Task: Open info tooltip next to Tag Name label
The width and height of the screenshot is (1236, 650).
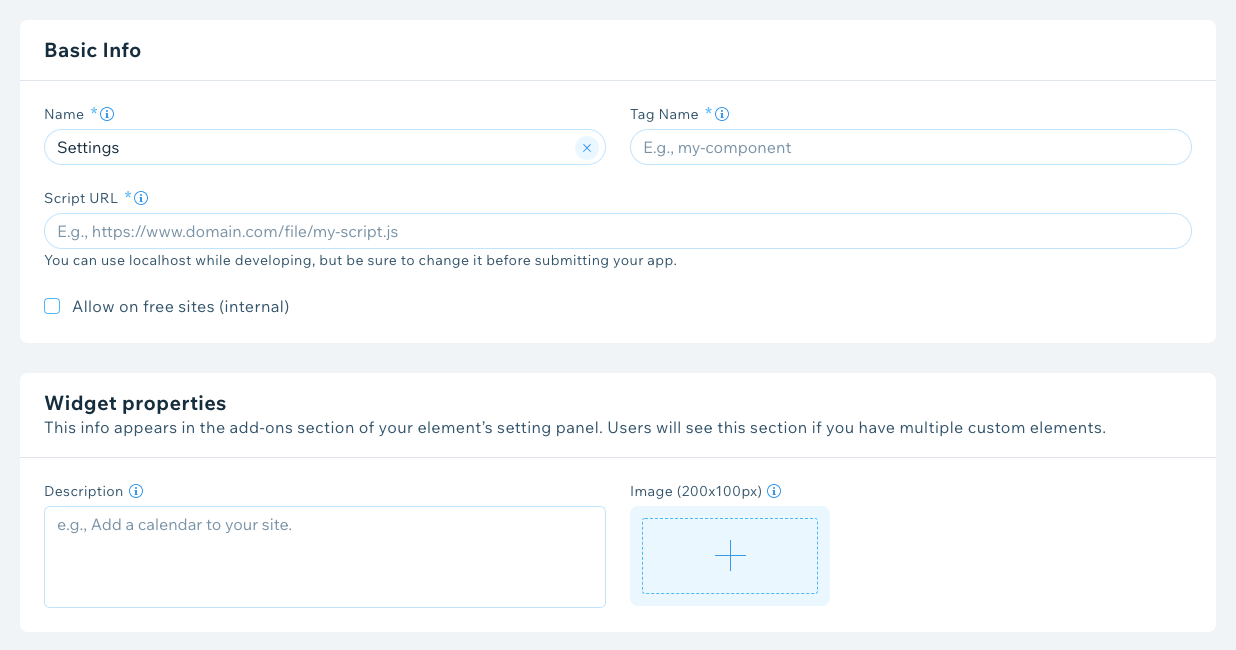Action: pyautogui.click(x=722, y=114)
